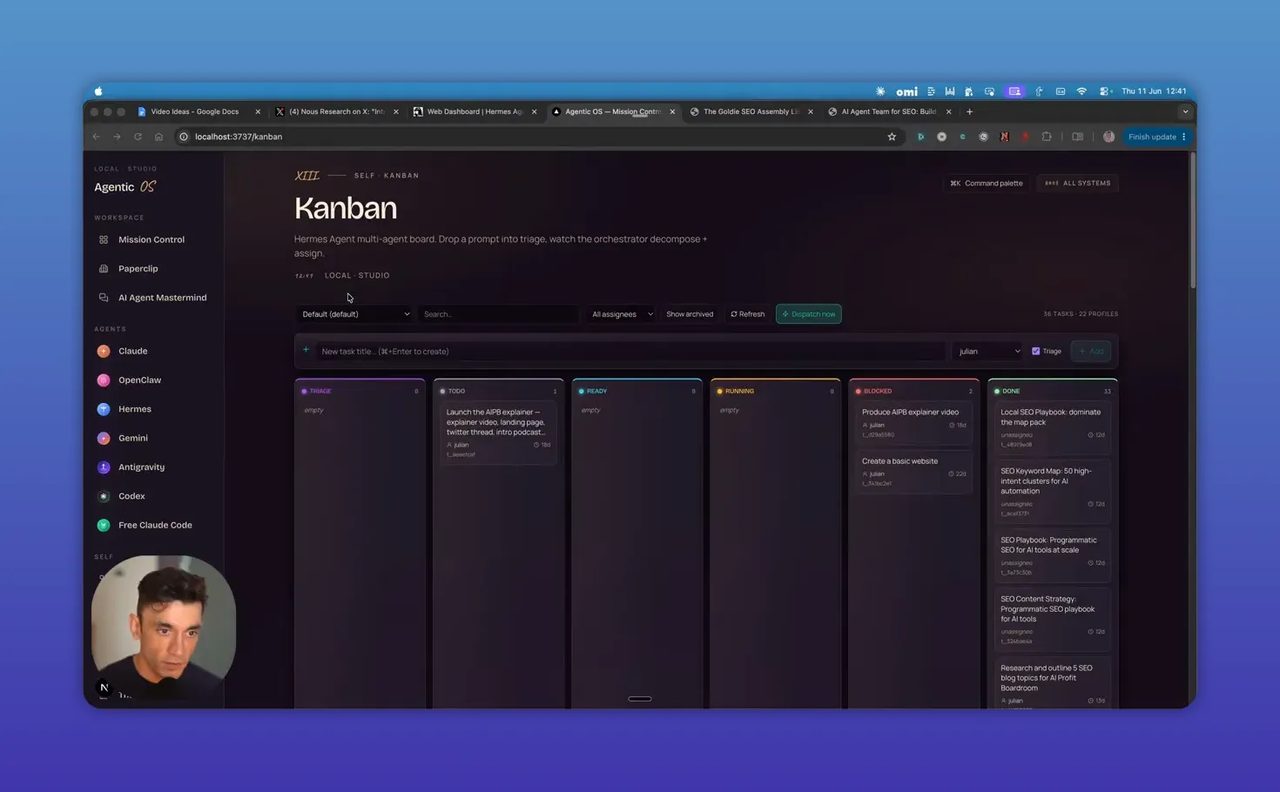Open the Command palette button

pyautogui.click(x=986, y=183)
